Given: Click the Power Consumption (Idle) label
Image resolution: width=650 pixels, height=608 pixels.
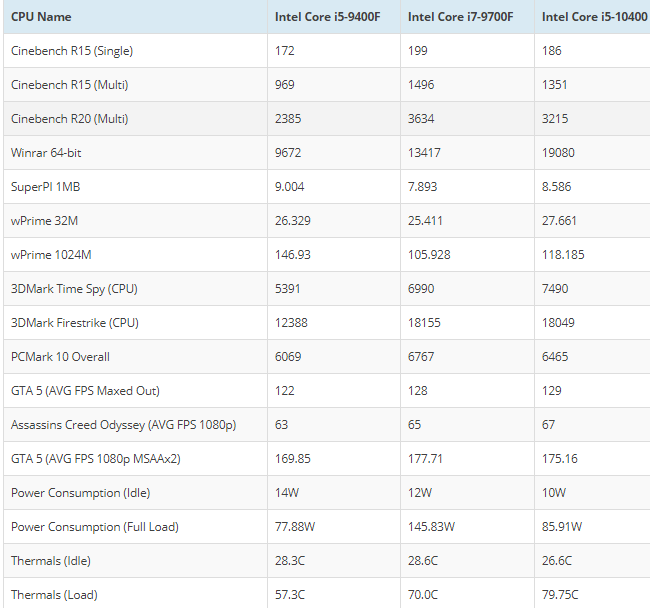Looking at the screenshot, I should point(80,493).
